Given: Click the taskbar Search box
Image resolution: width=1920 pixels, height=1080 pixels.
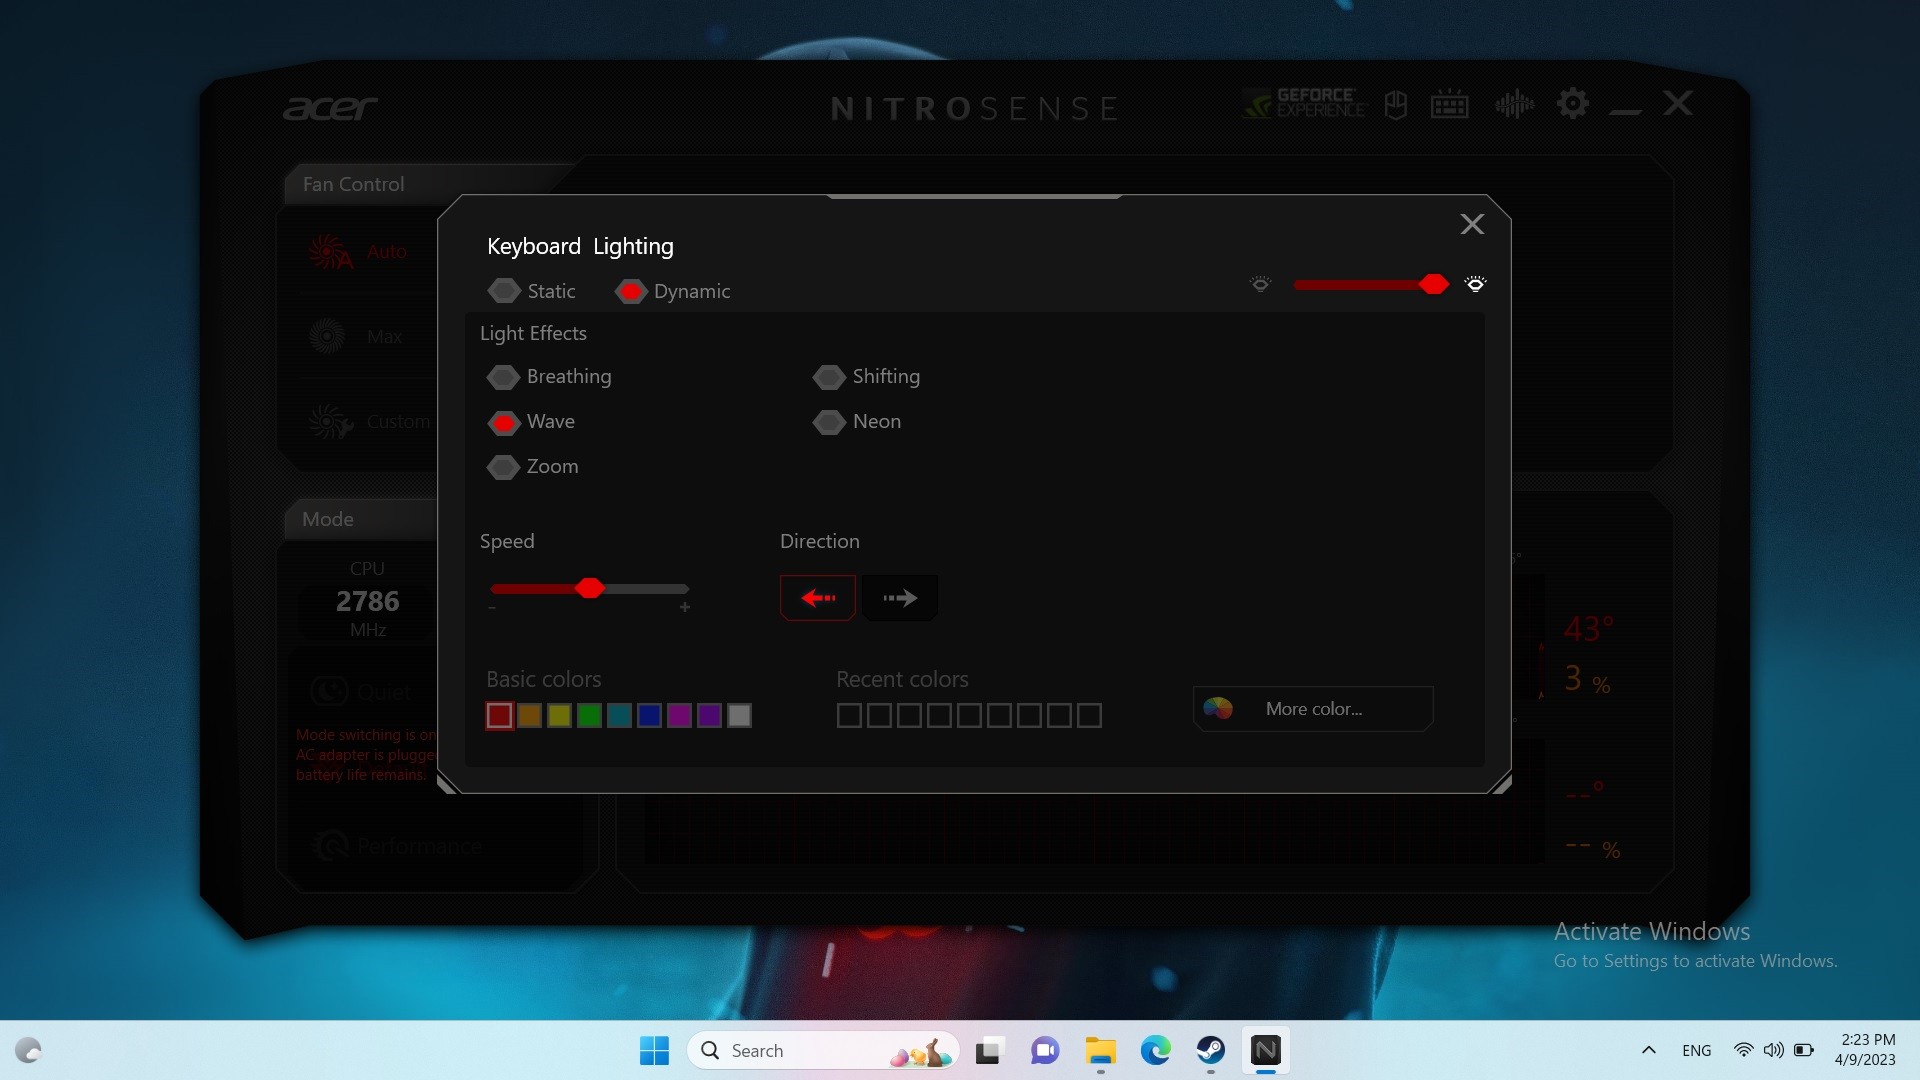Looking at the screenshot, I should click(x=822, y=1051).
